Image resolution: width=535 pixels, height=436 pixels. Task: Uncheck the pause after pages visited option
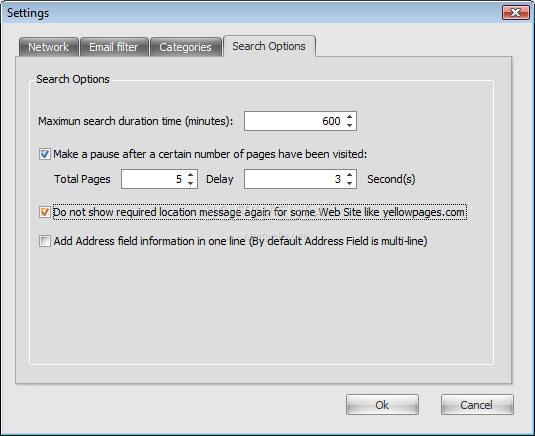click(45, 154)
